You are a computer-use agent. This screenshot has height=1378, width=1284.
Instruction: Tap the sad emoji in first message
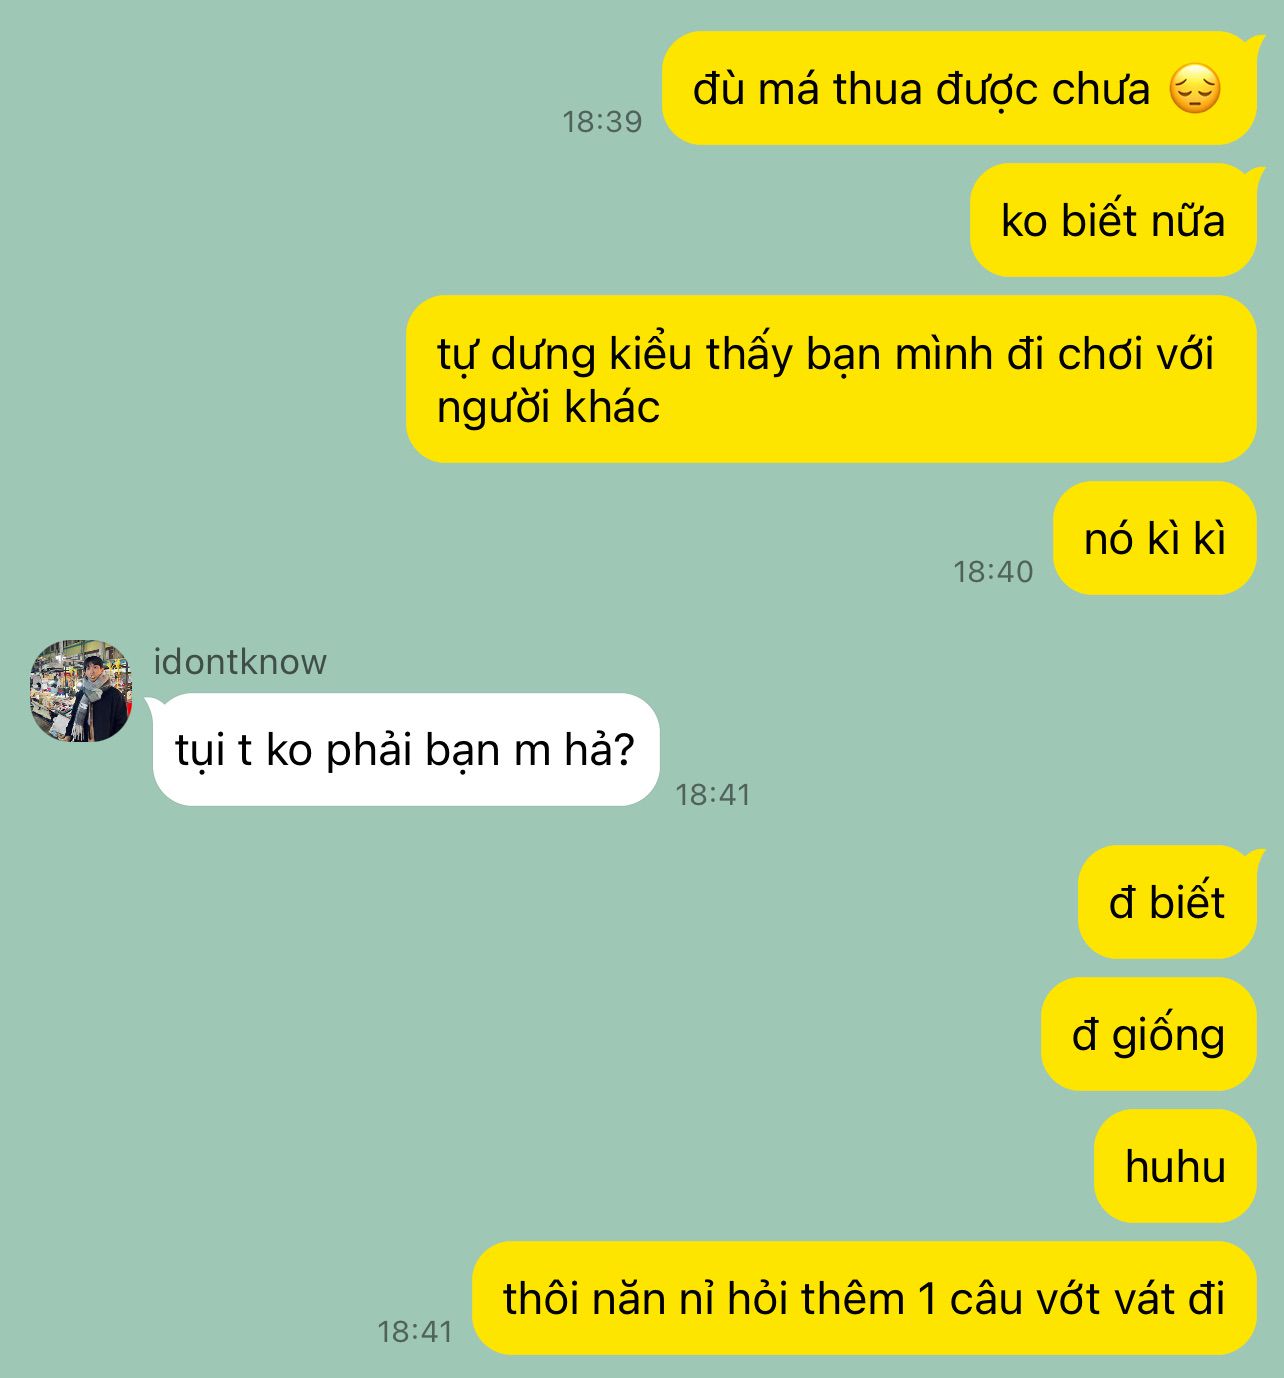point(1195,89)
